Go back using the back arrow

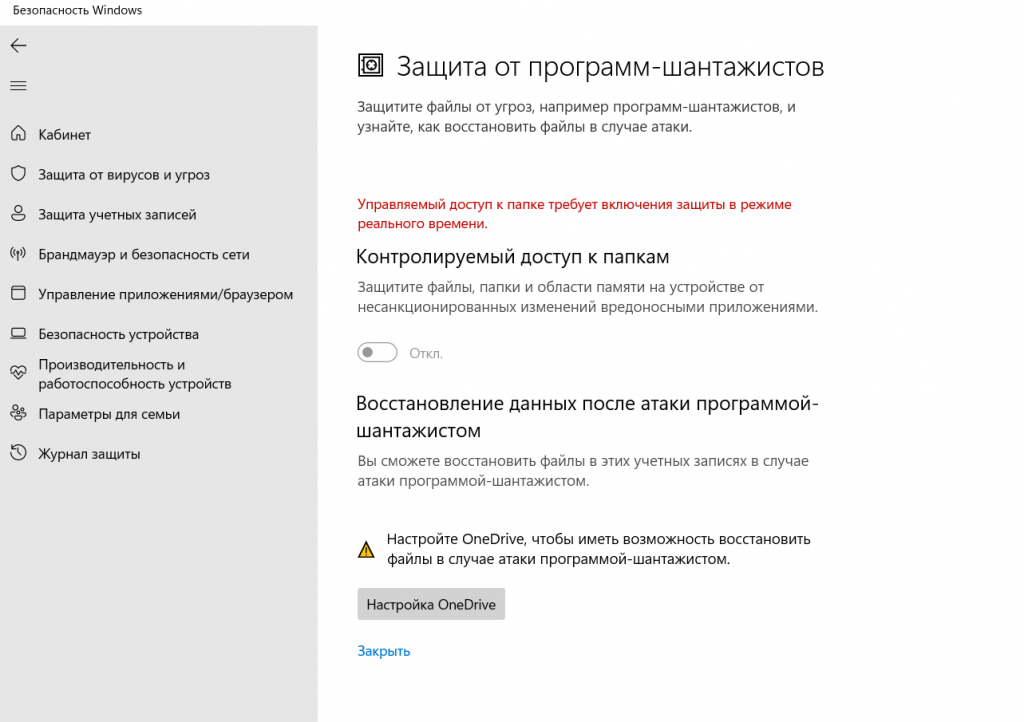pos(18,45)
